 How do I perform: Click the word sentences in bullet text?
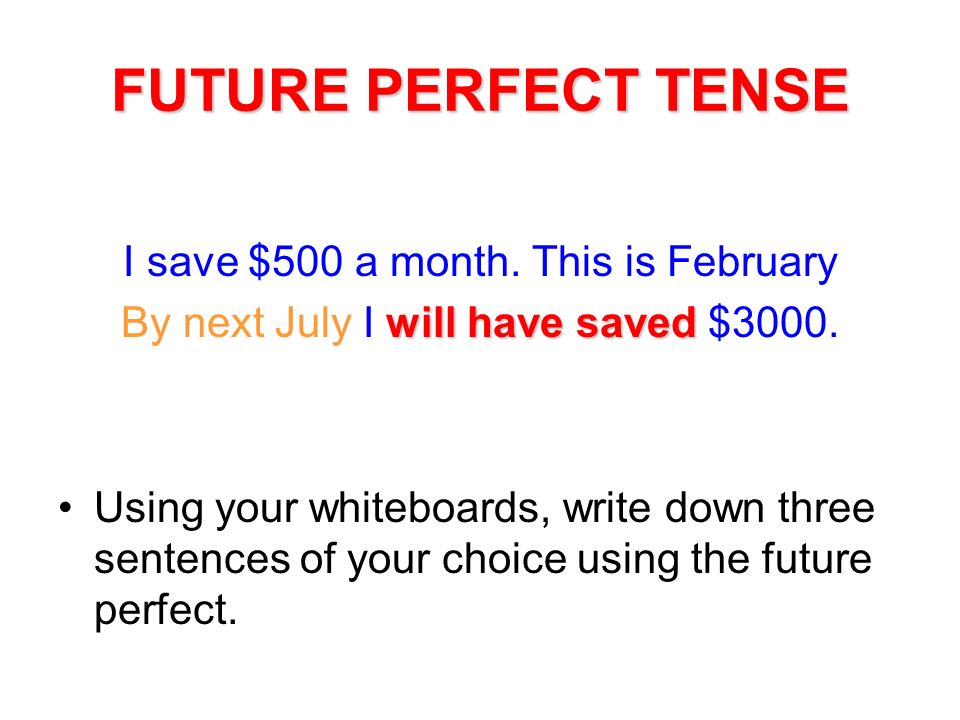pyautogui.click(x=192, y=560)
